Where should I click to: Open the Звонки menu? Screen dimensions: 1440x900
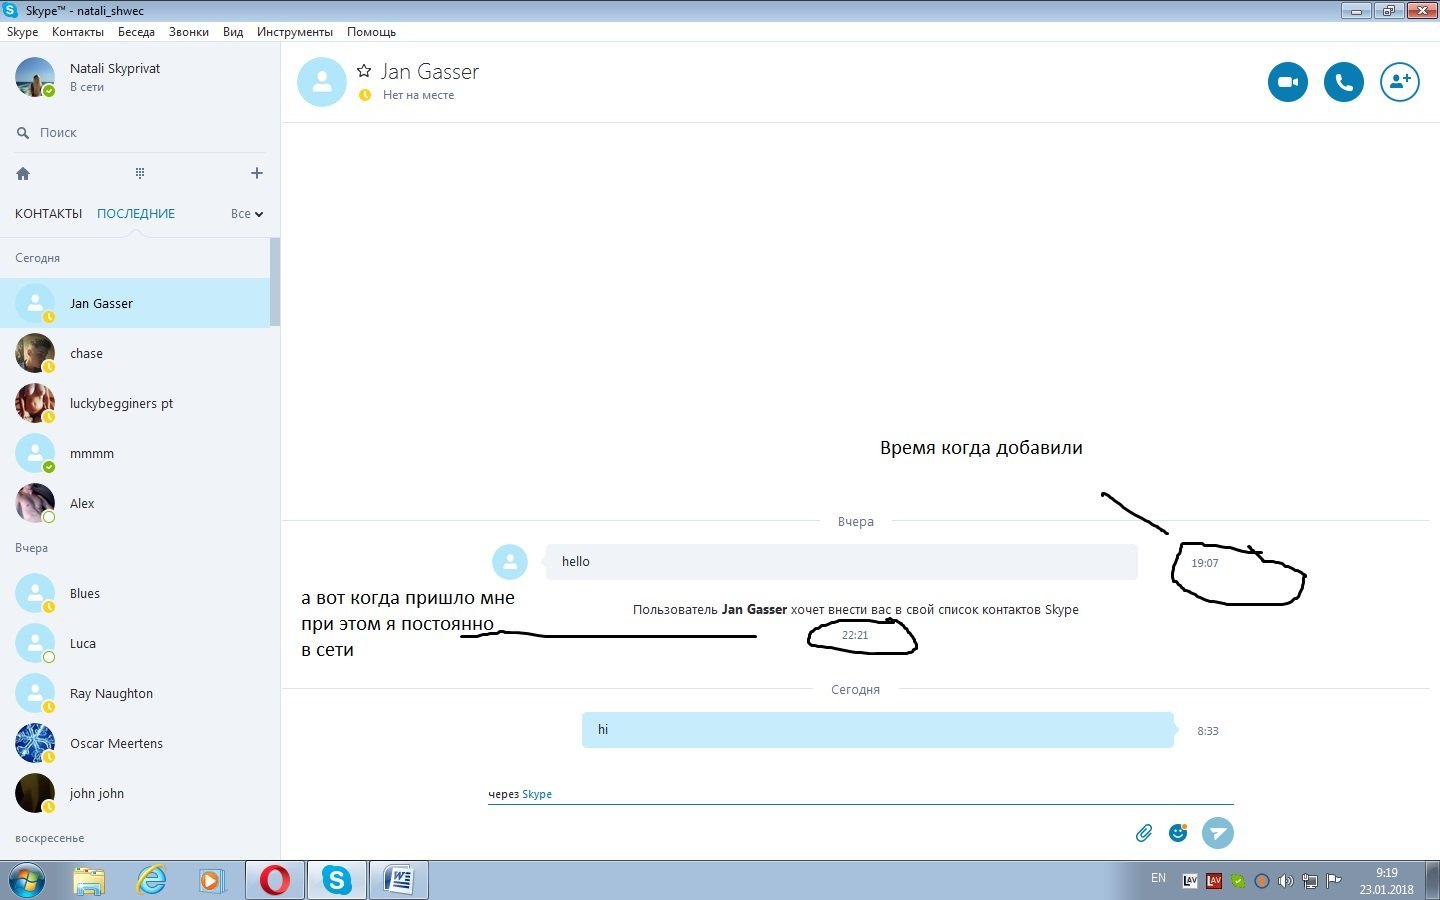click(189, 32)
